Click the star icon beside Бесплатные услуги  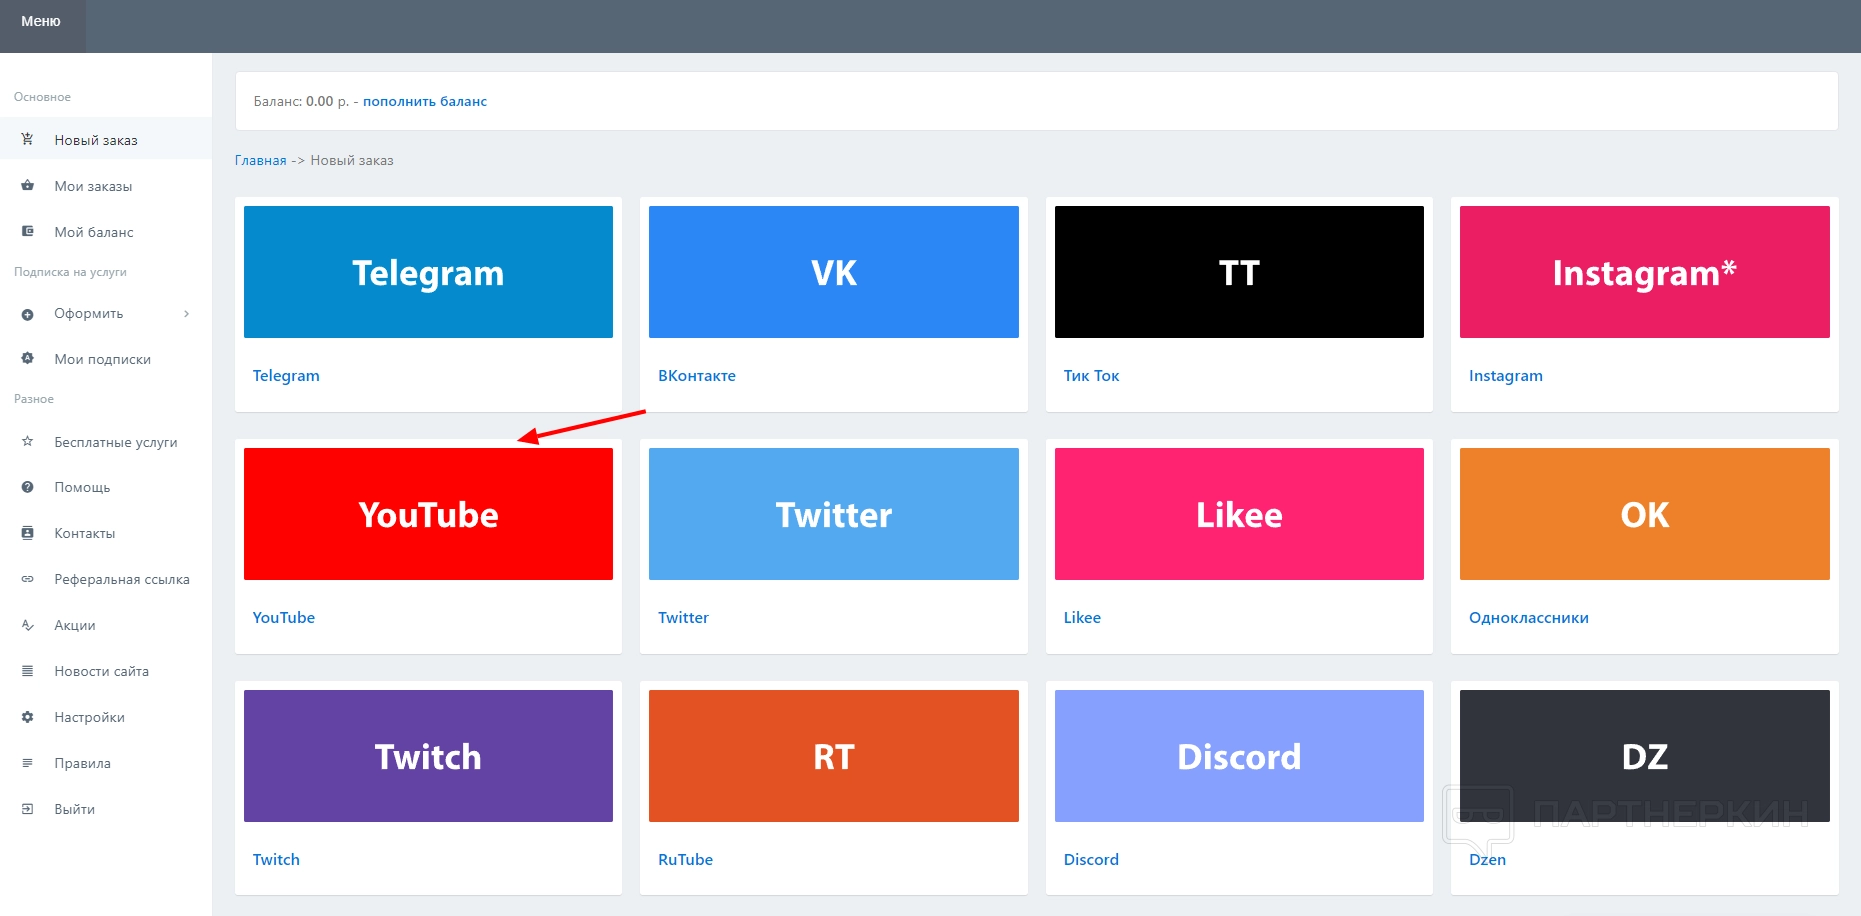pyautogui.click(x=28, y=441)
